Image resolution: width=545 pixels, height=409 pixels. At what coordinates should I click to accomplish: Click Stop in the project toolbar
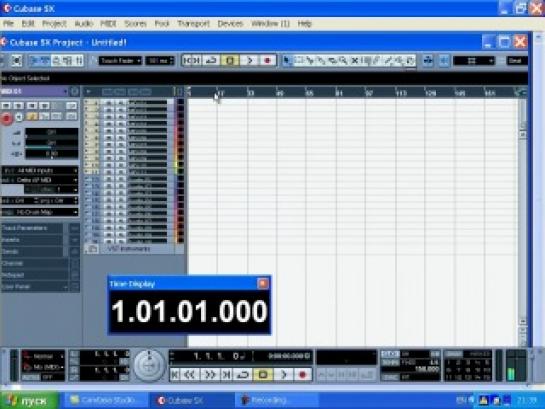point(230,60)
